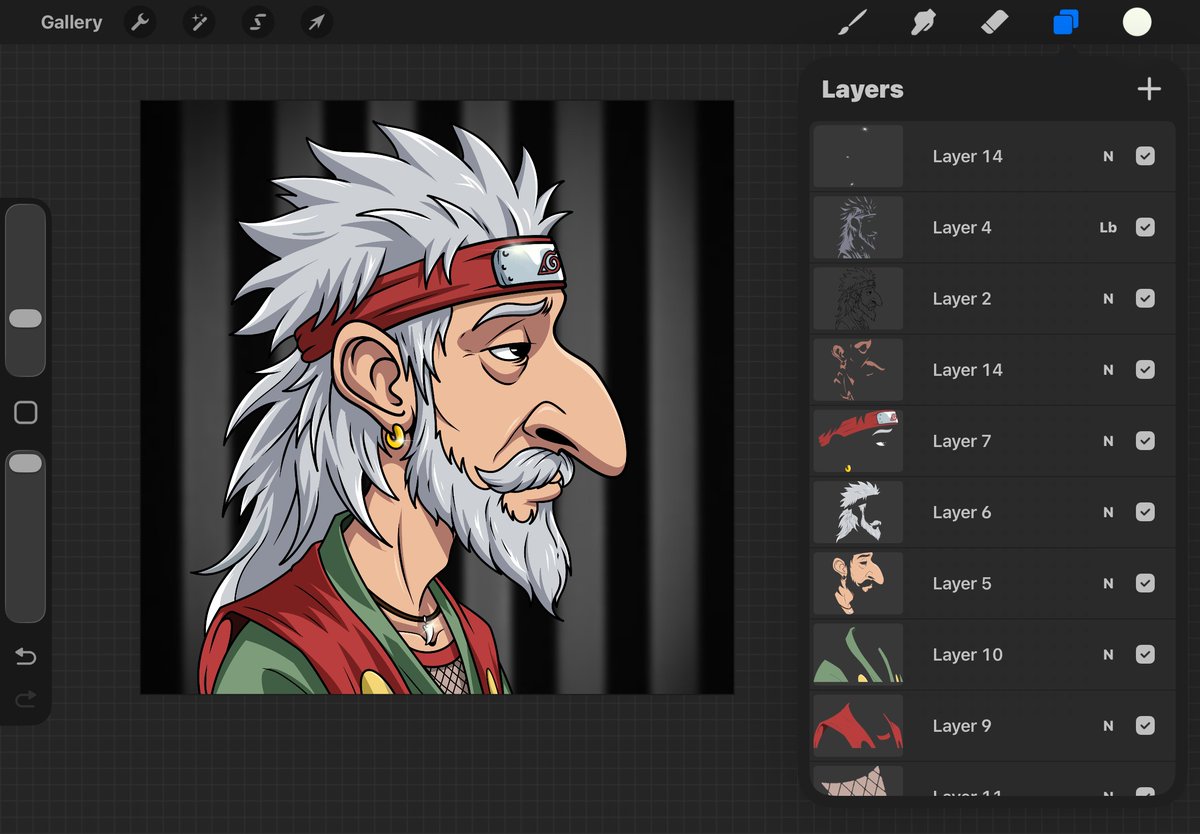Hide Layer 14 that sits above Layer 4
1200x834 pixels.
pos(1146,156)
